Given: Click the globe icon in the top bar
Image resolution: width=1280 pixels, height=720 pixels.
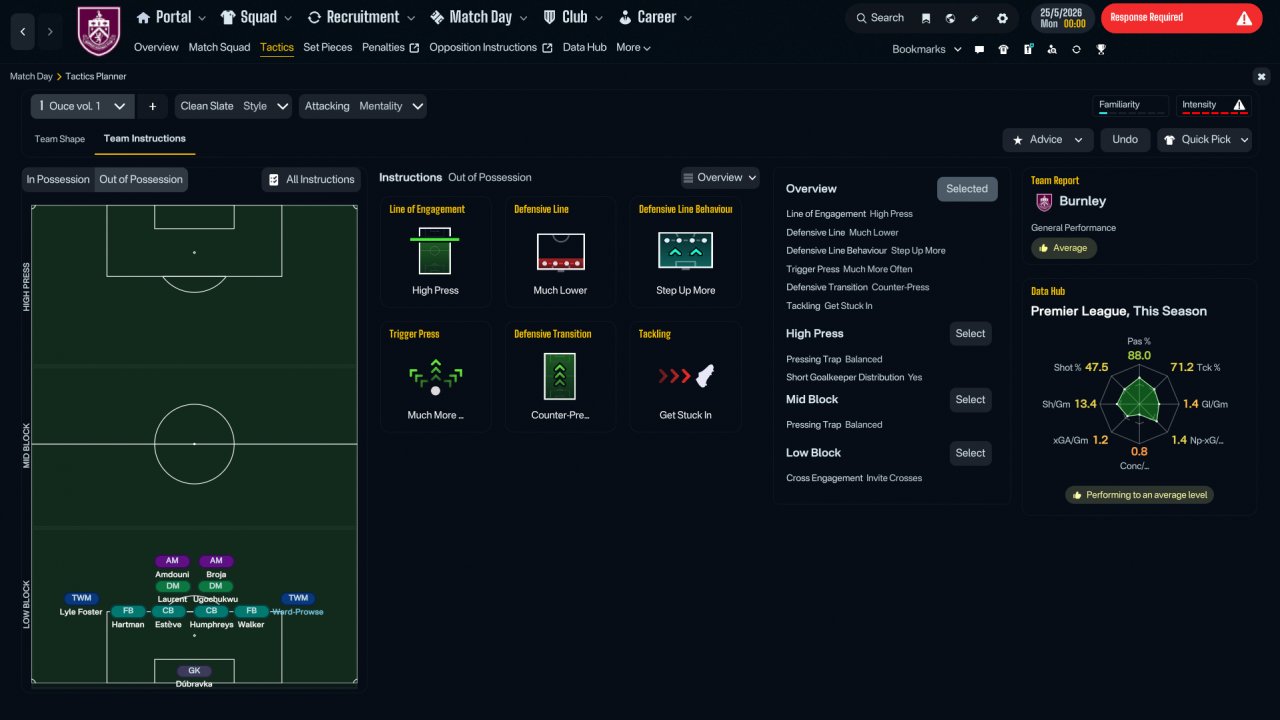Looking at the screenshot, I should tap(950, 18).
